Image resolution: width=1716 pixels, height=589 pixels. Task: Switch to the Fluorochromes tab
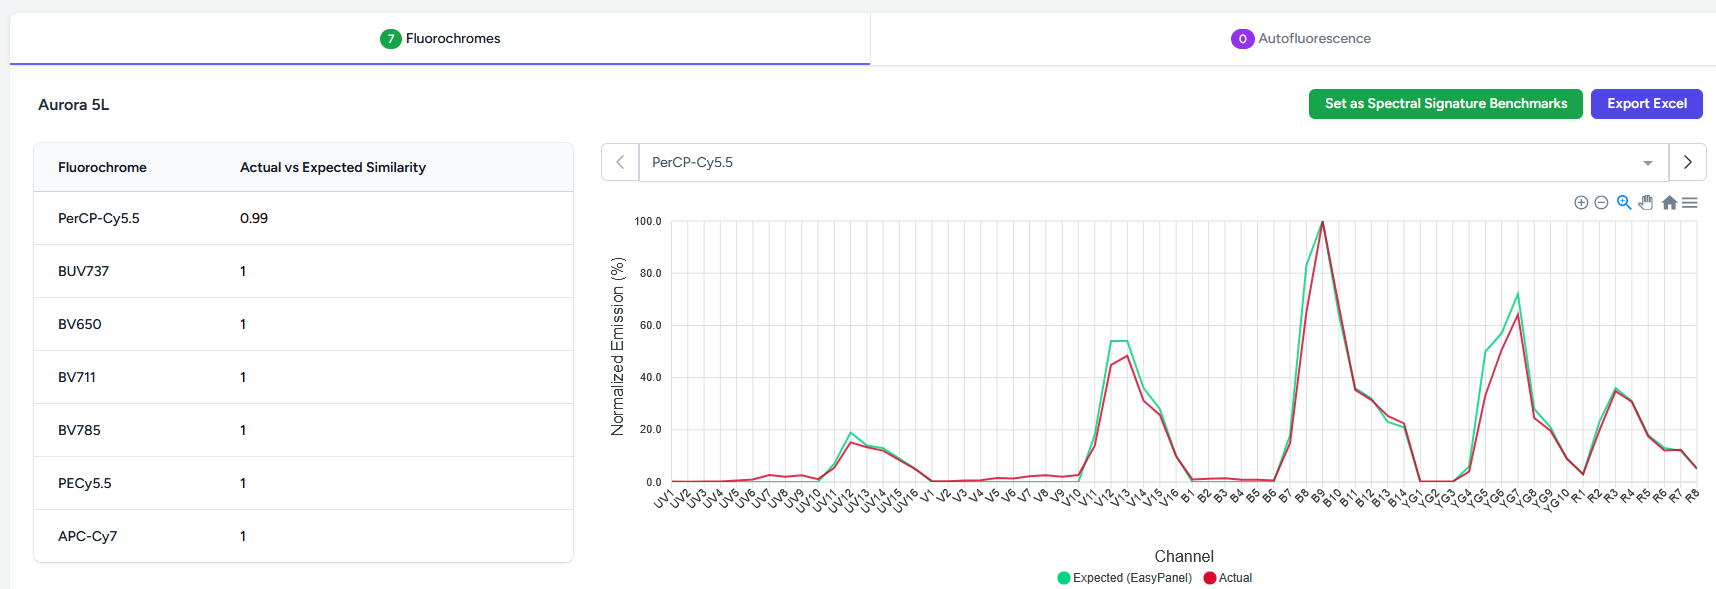pyautogui.click(x=440, y=39)
